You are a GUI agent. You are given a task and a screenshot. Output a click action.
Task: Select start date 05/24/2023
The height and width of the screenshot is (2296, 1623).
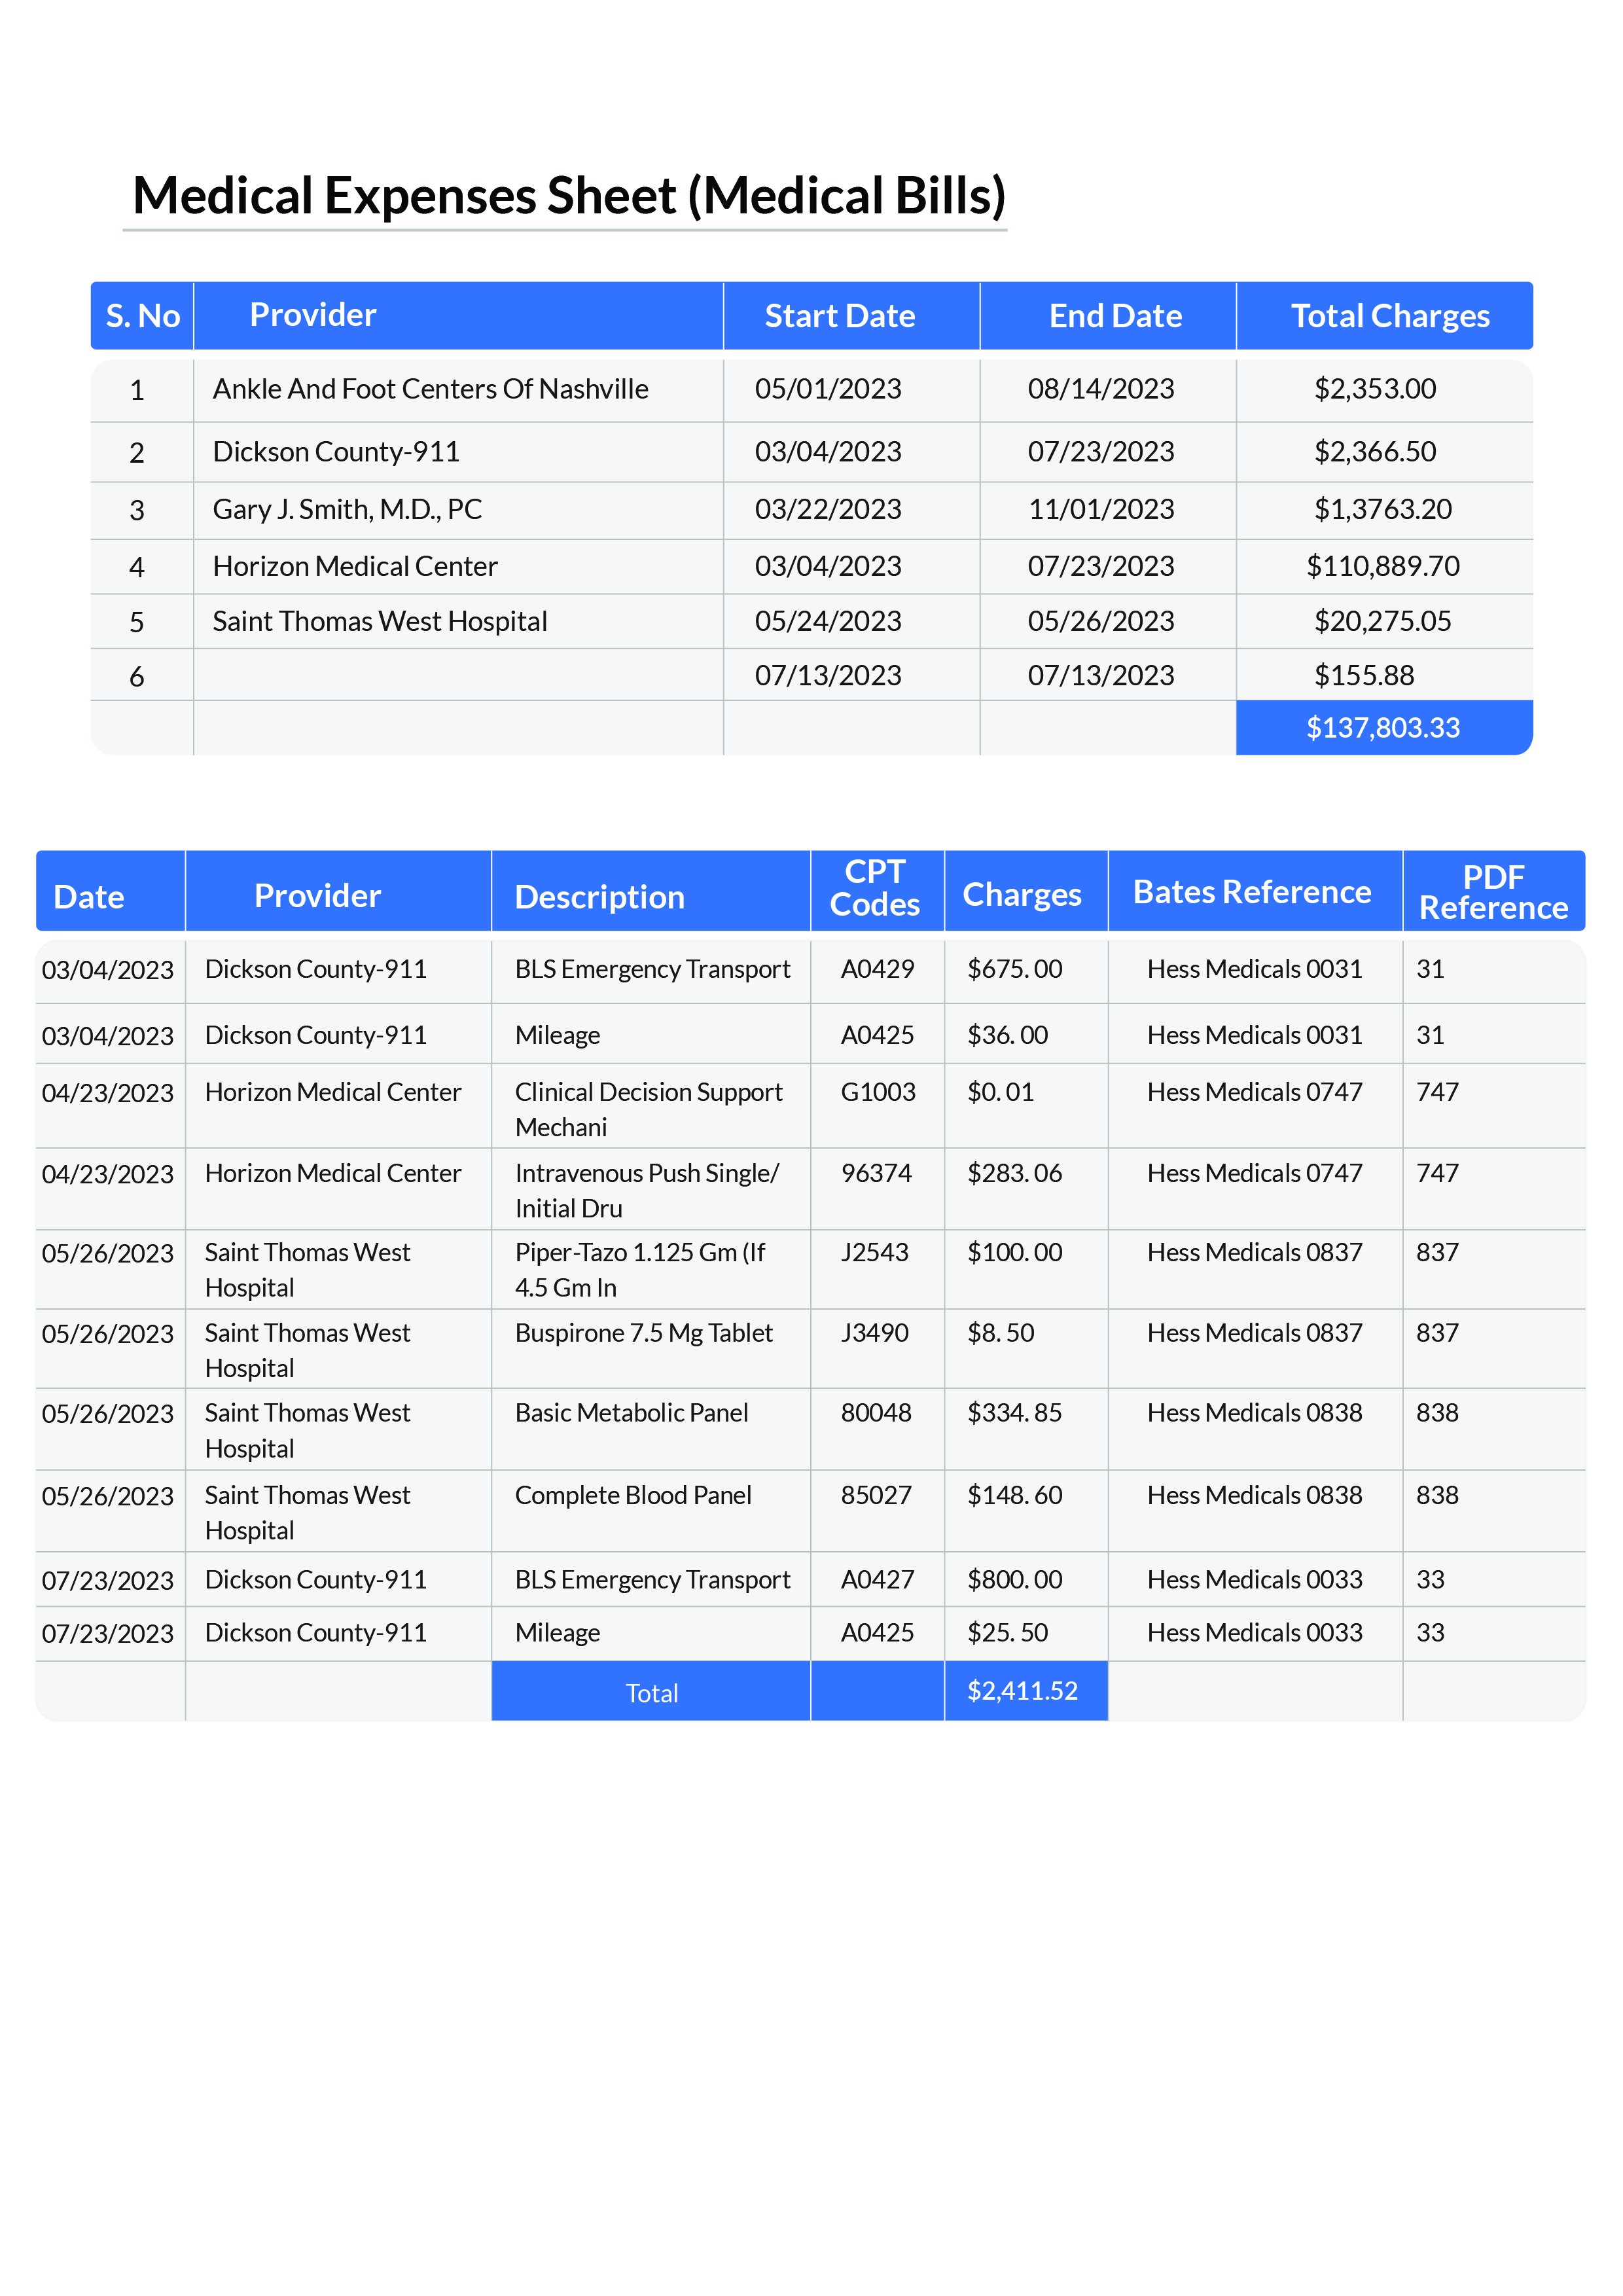point(828,622)
